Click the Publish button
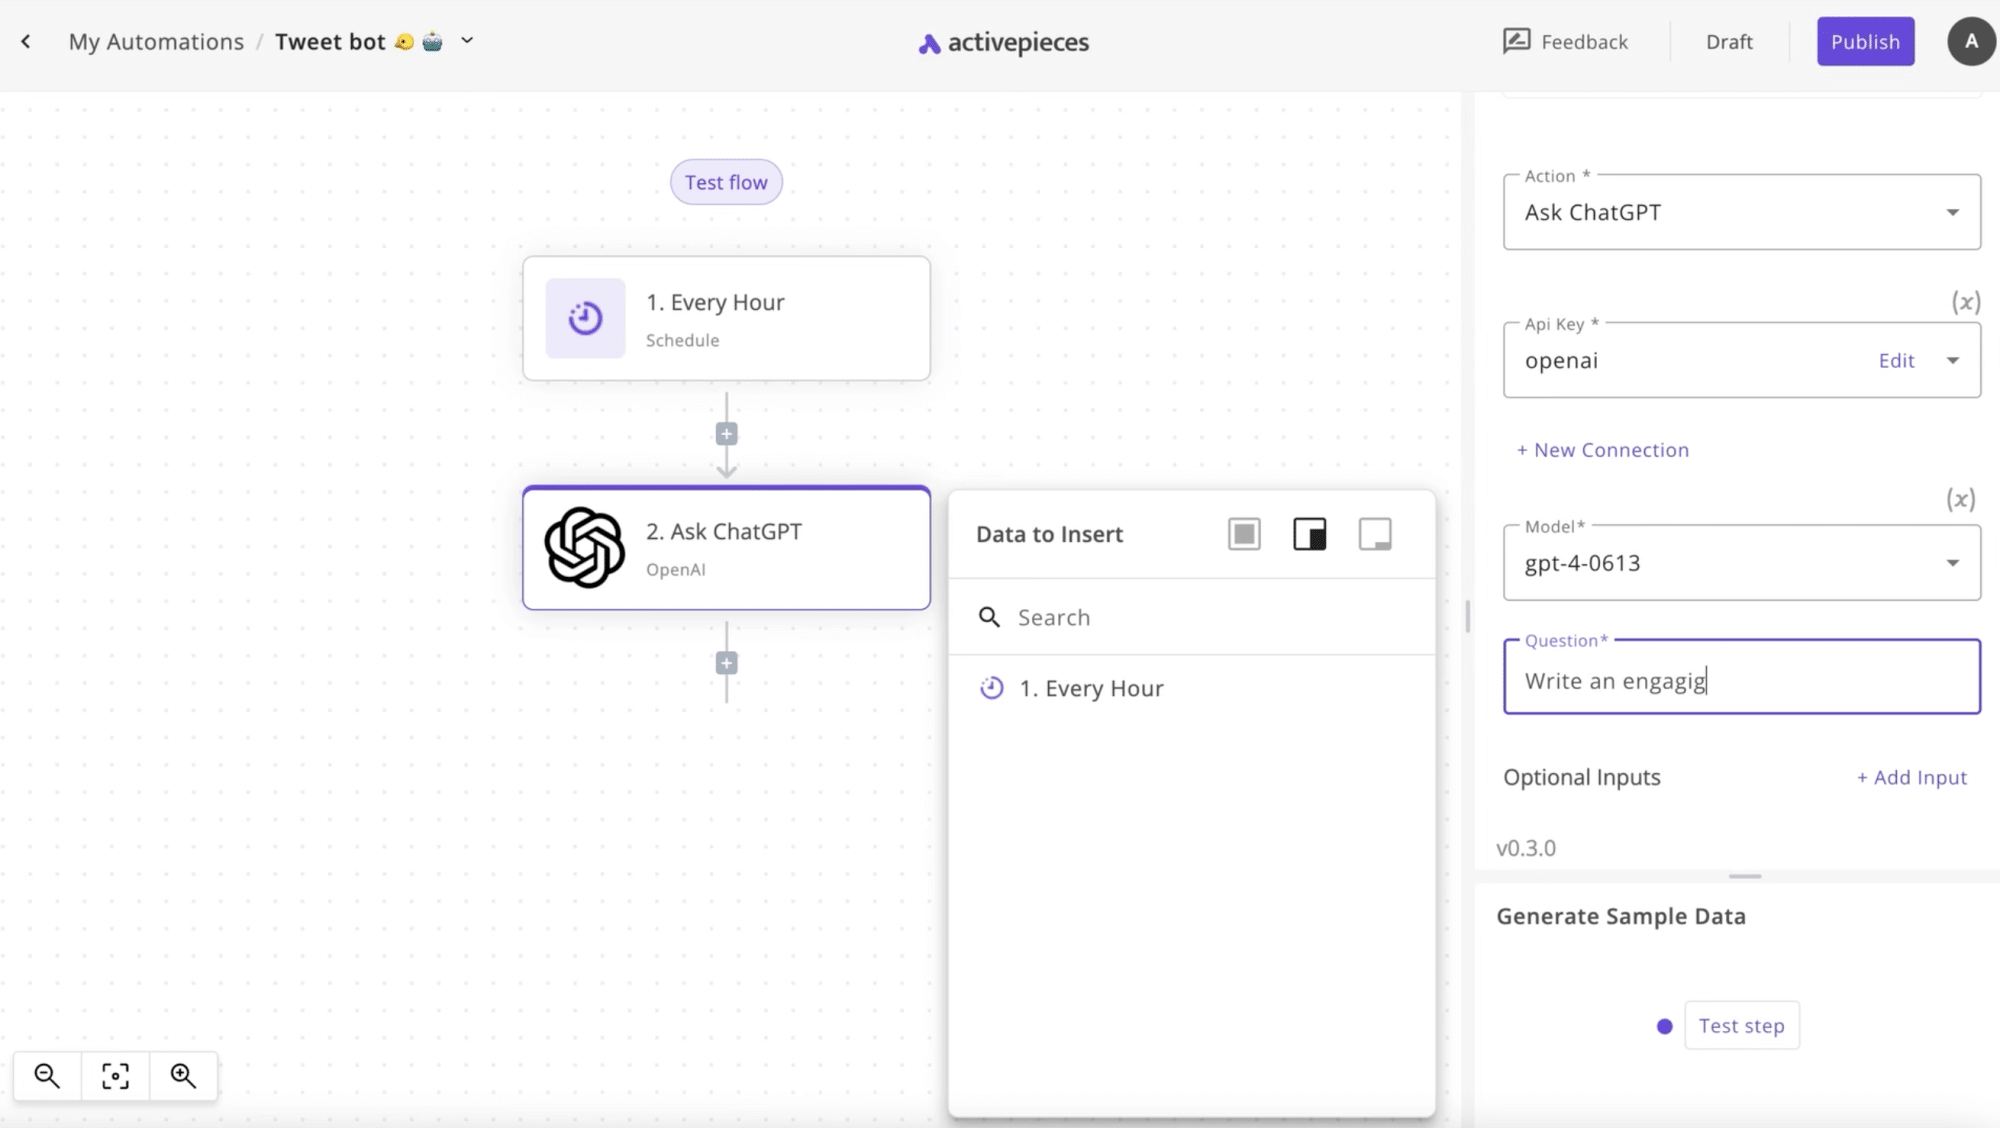 click(1865, 41)
